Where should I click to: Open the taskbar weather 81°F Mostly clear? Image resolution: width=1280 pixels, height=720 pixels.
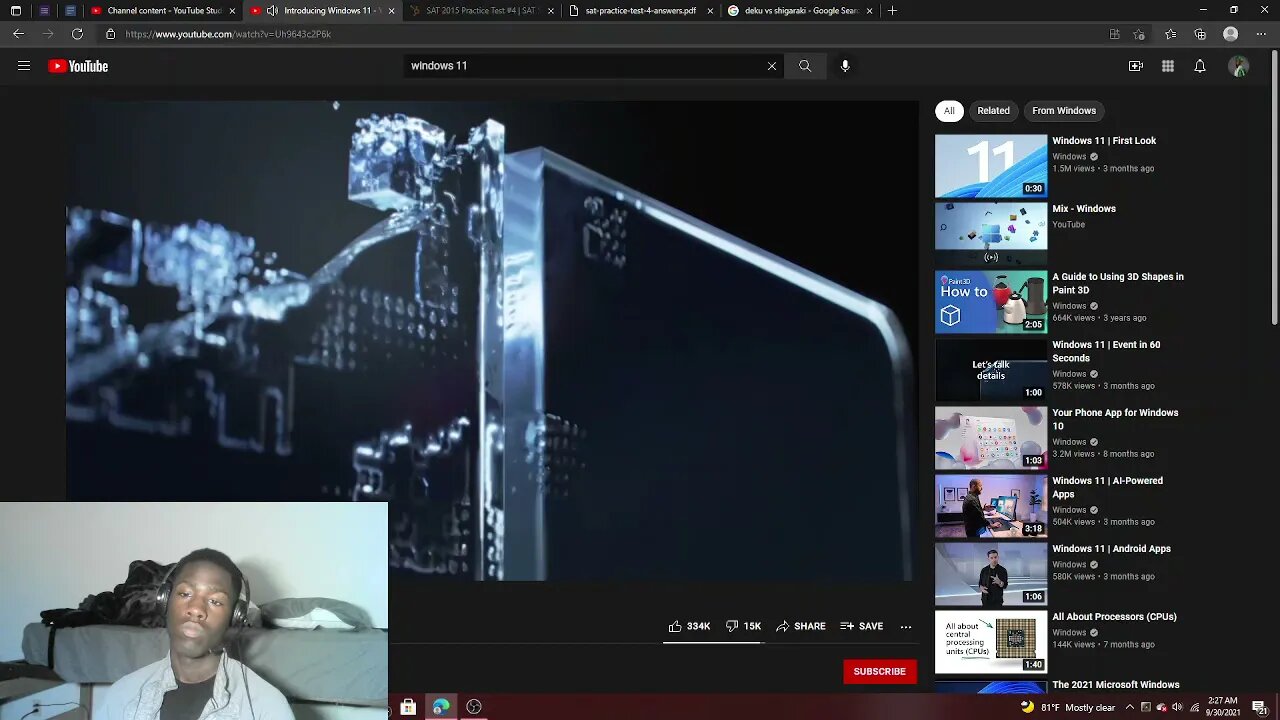[x=1067, y=707]
